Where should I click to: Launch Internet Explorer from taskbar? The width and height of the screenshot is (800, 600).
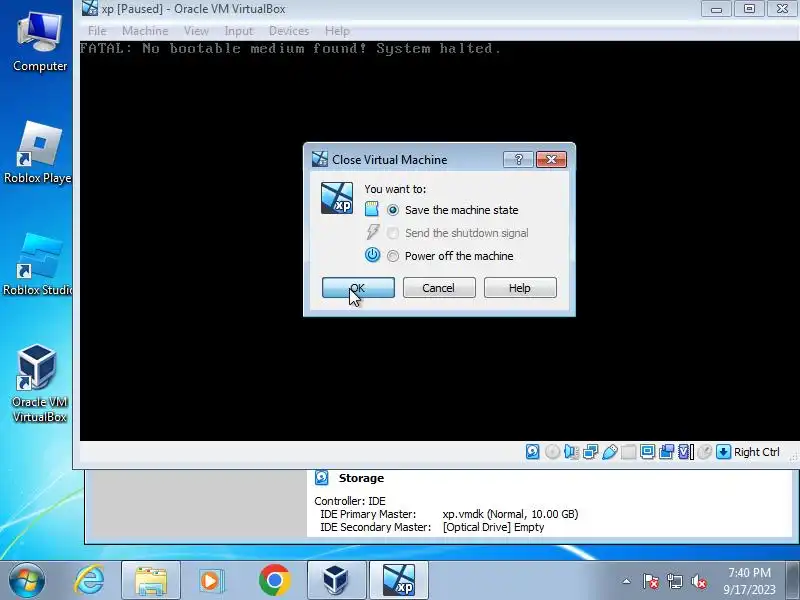[x=90, y=580]
